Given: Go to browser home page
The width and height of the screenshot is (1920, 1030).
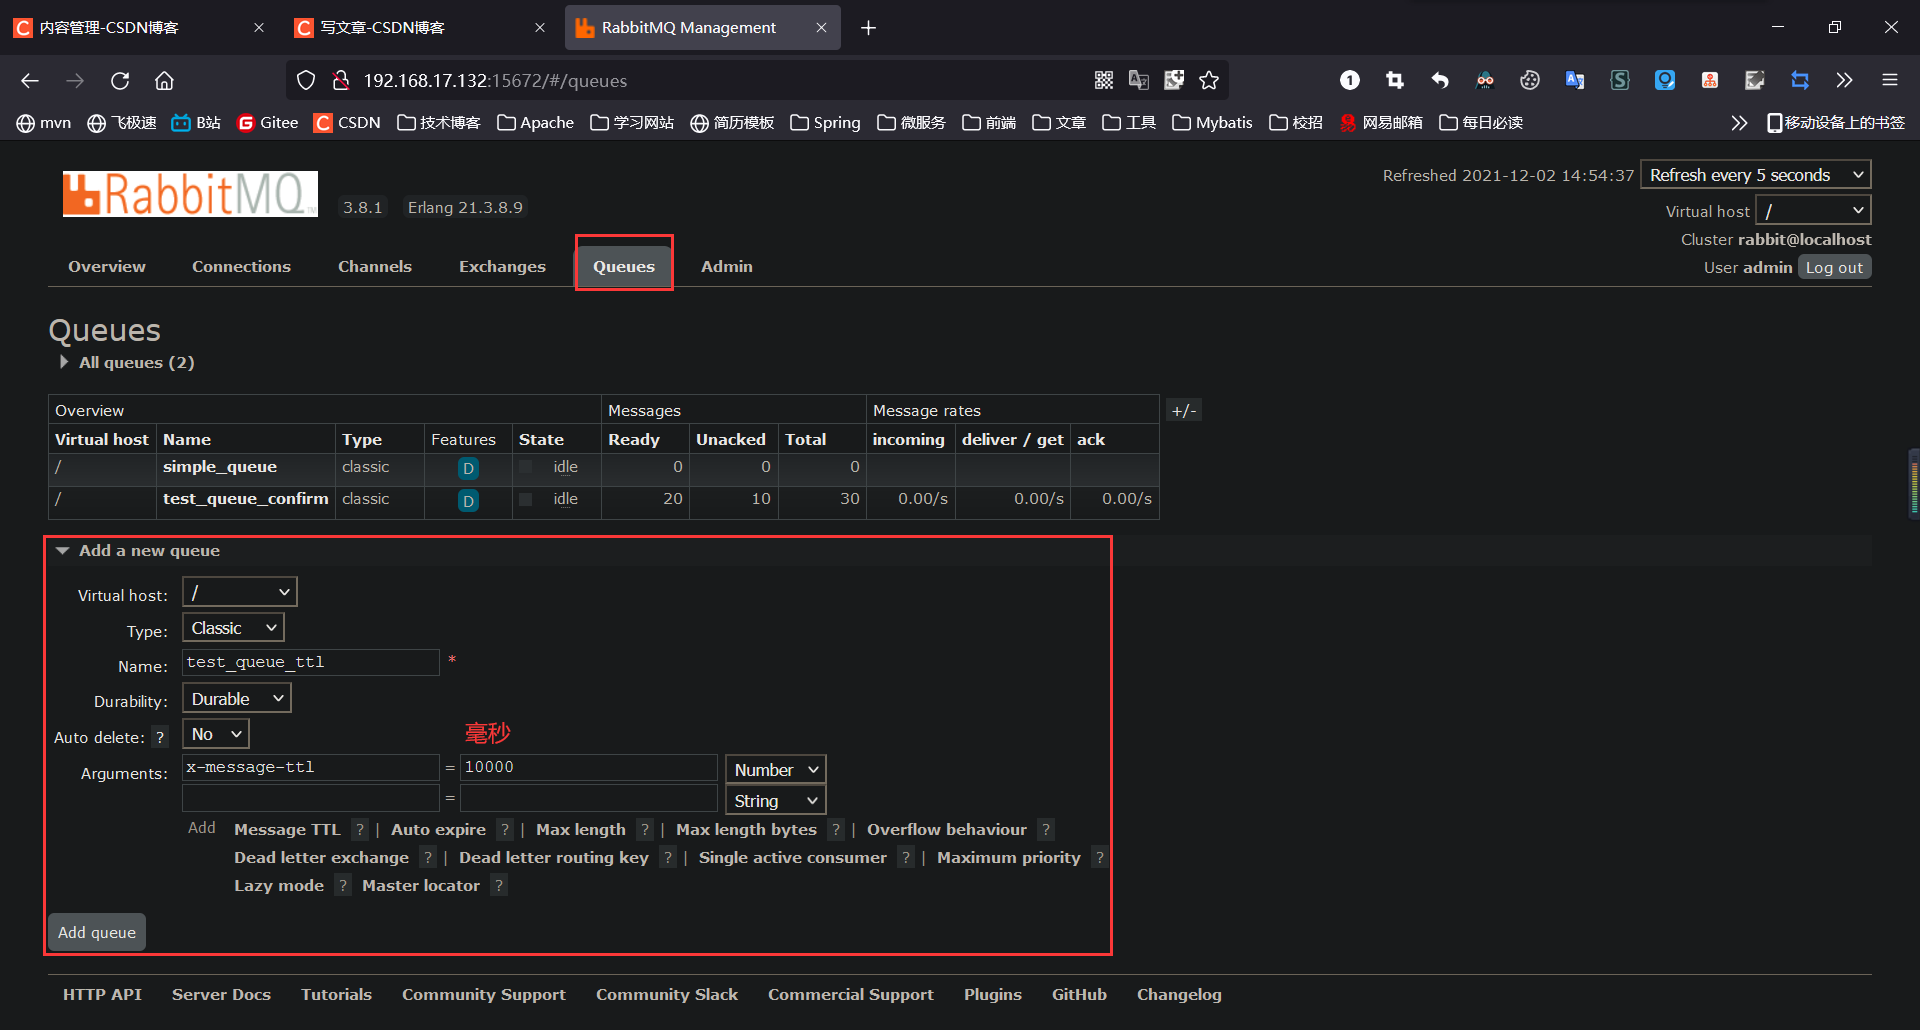Looking at the screenshot, I should point(164,81).
